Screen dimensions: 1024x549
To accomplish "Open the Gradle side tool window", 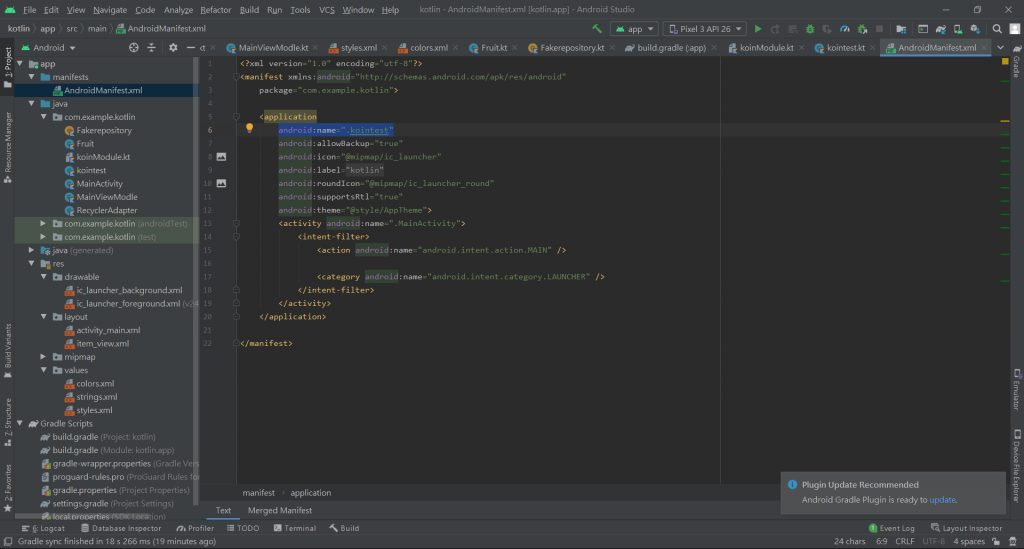I will point(1017,62).
